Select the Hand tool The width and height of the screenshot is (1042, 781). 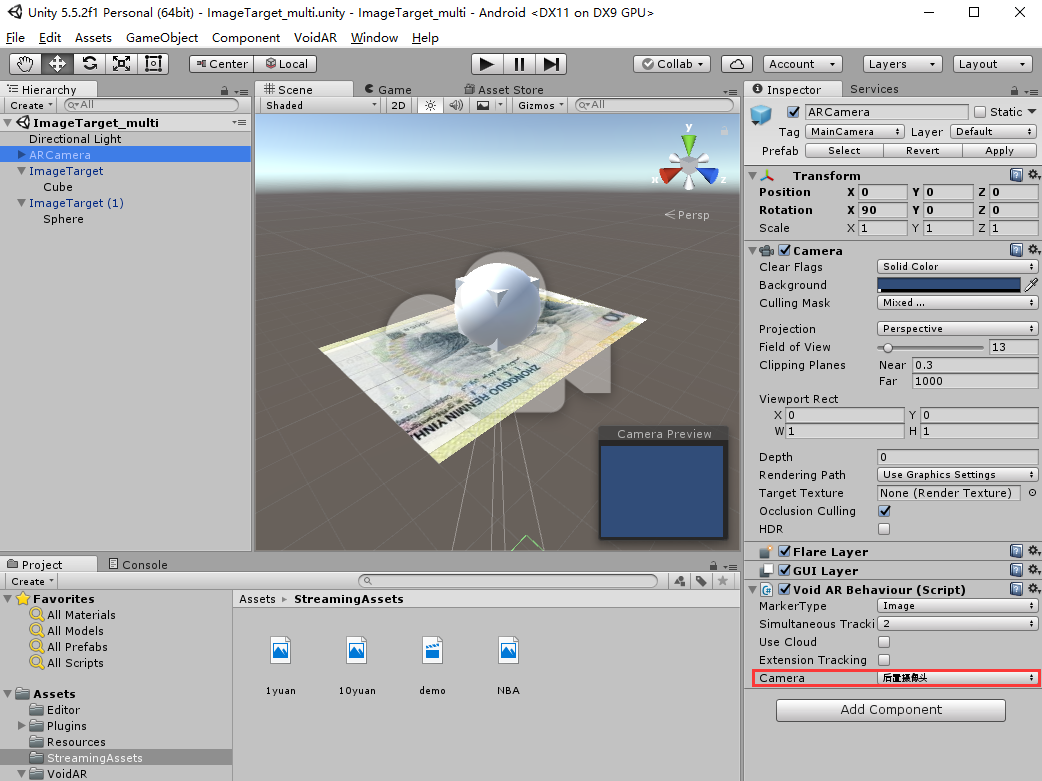tap(25, 64)
